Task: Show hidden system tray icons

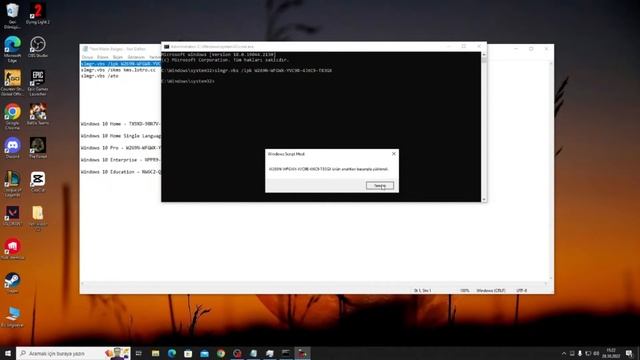Action: pos(564,353)
